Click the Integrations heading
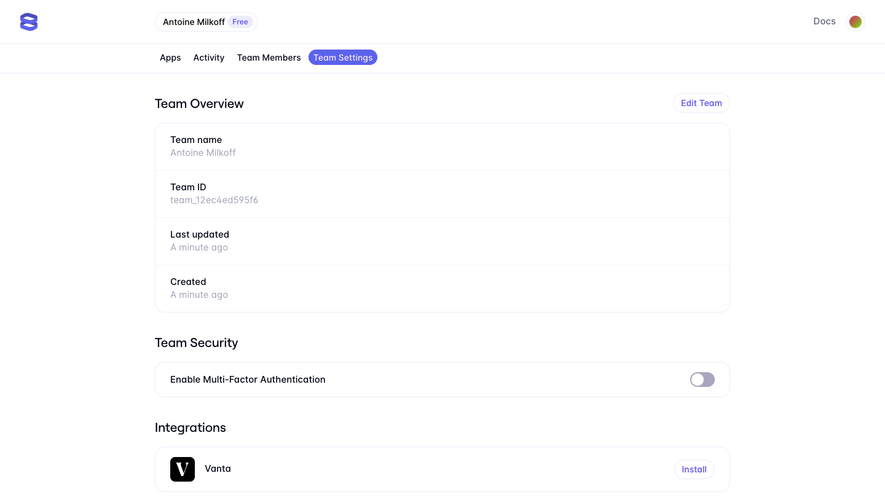 (190, 427)
